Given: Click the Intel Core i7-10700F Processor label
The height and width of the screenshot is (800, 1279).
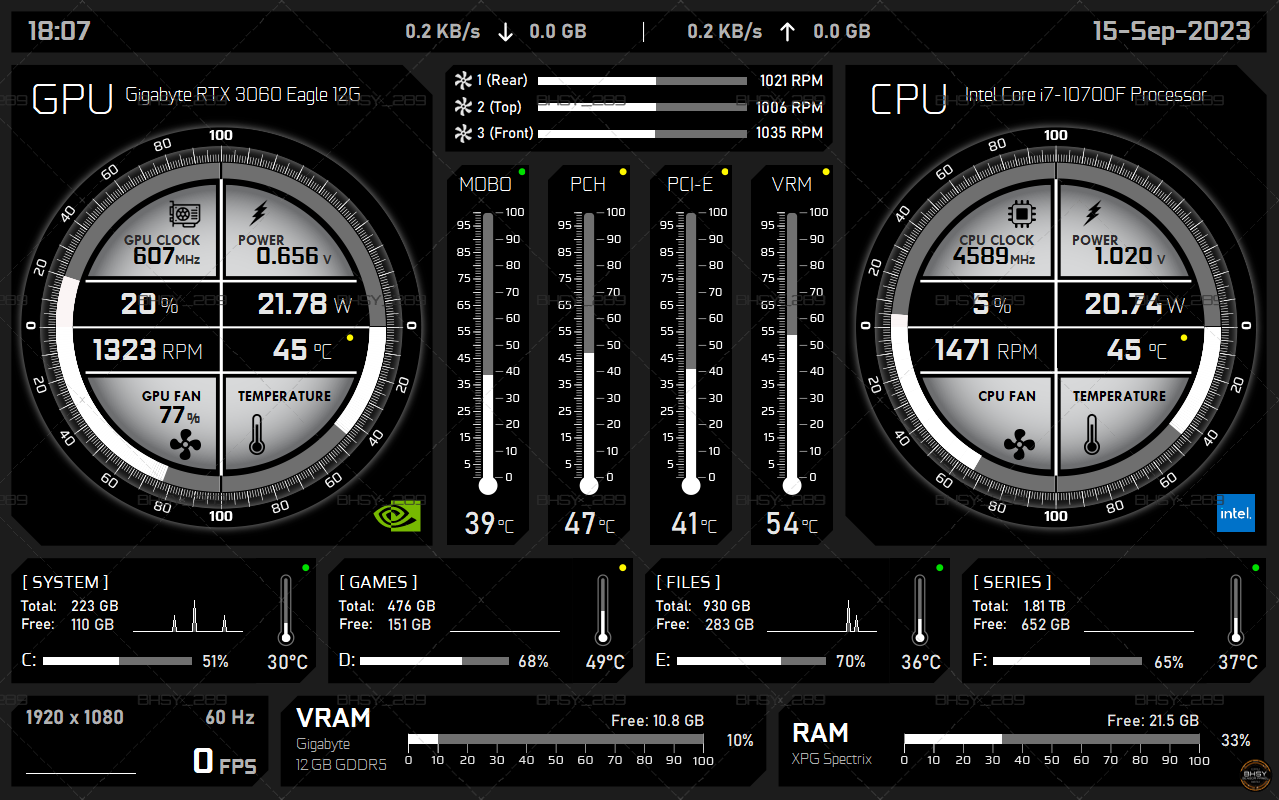Looking at the screenshot, I should [1085, 96].
